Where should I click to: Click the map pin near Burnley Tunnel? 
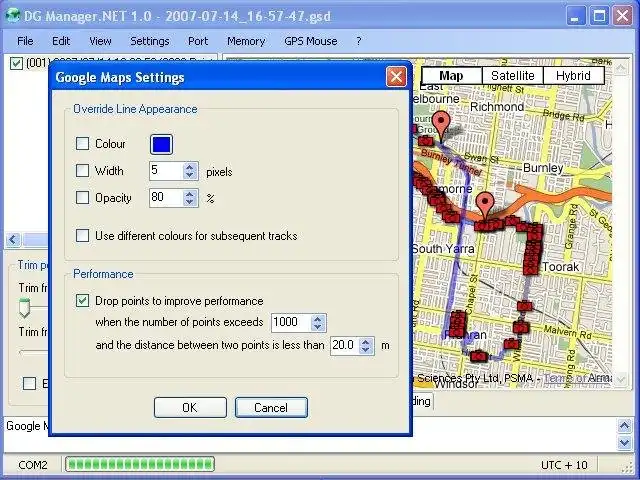click(x=441, y=123)
